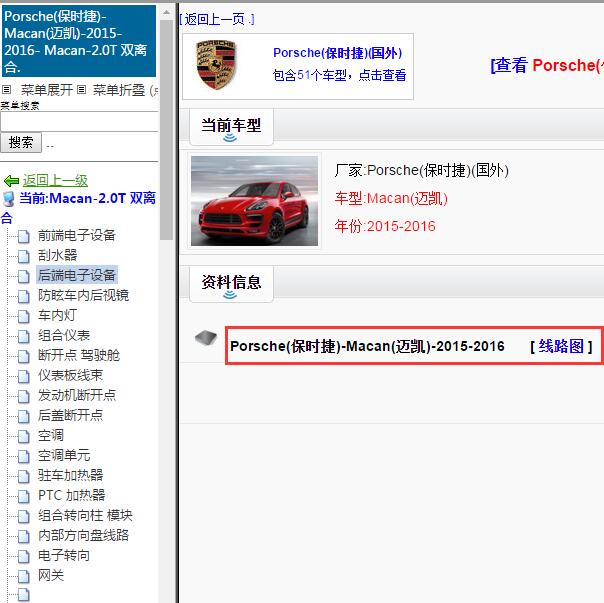Click the 返回上一页 link at the top
This screenshot has width=604, height=603.
[x=217, y=19]
